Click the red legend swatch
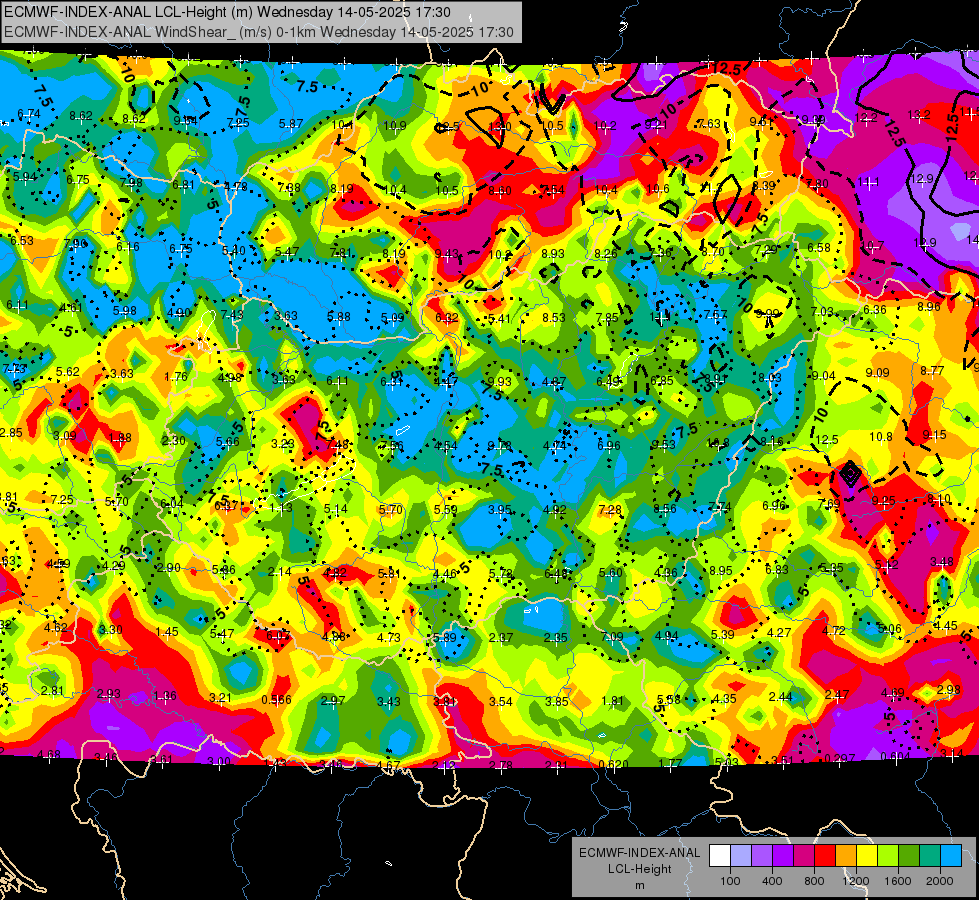This screenshot has height=900, width=979. point(825,856)
